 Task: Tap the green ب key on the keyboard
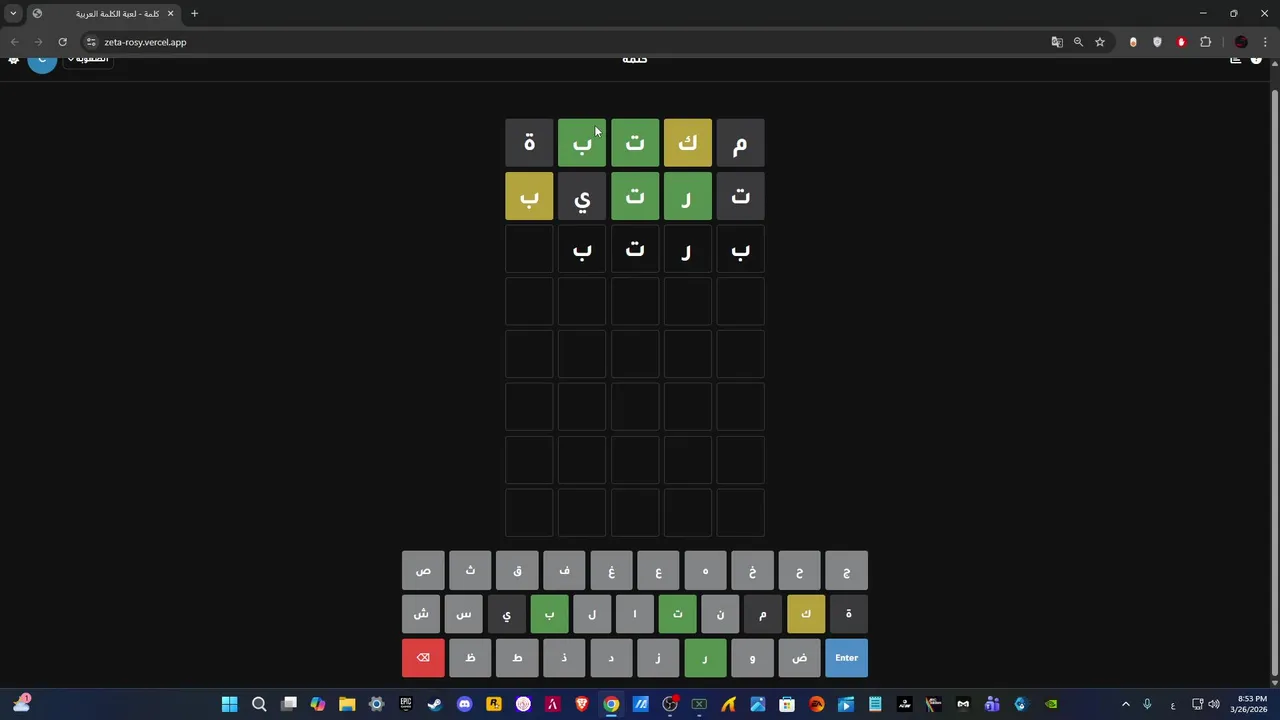click(x=549, y=614)
